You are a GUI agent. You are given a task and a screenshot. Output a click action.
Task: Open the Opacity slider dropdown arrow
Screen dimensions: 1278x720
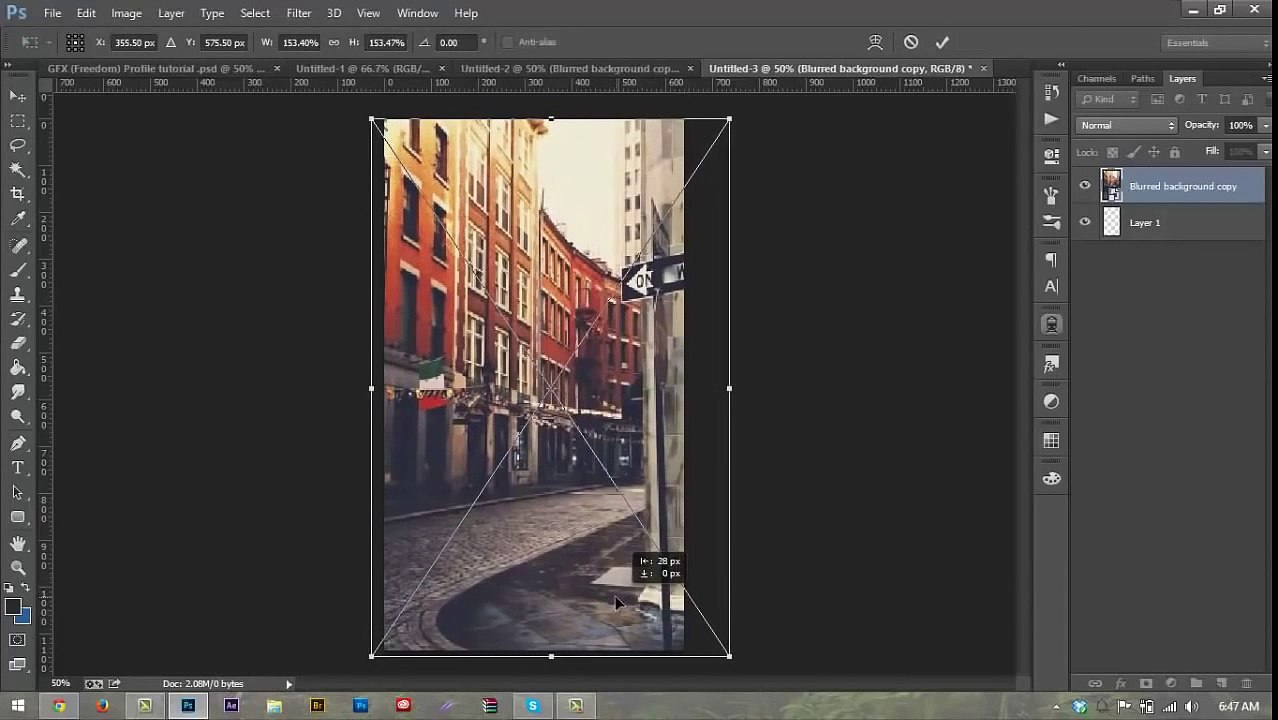[x=1264, y=125]
